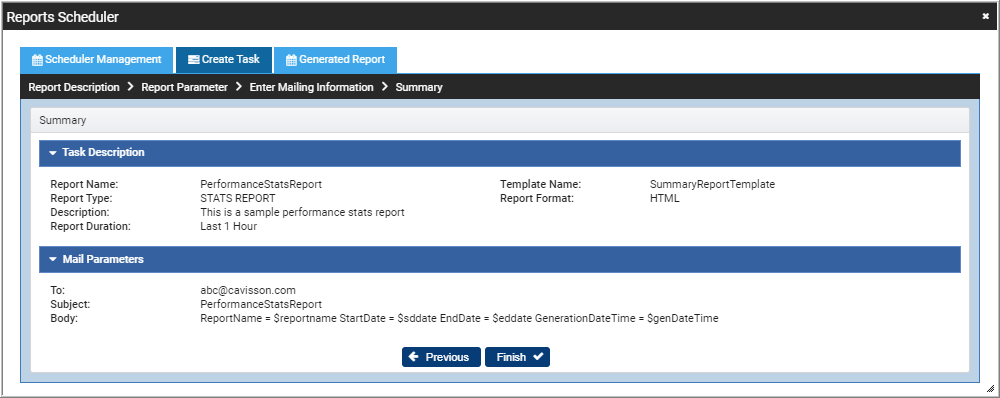1000x398 pixels.
Task: Open the Scheduler Management tab
Action: [x=96, y=59]
